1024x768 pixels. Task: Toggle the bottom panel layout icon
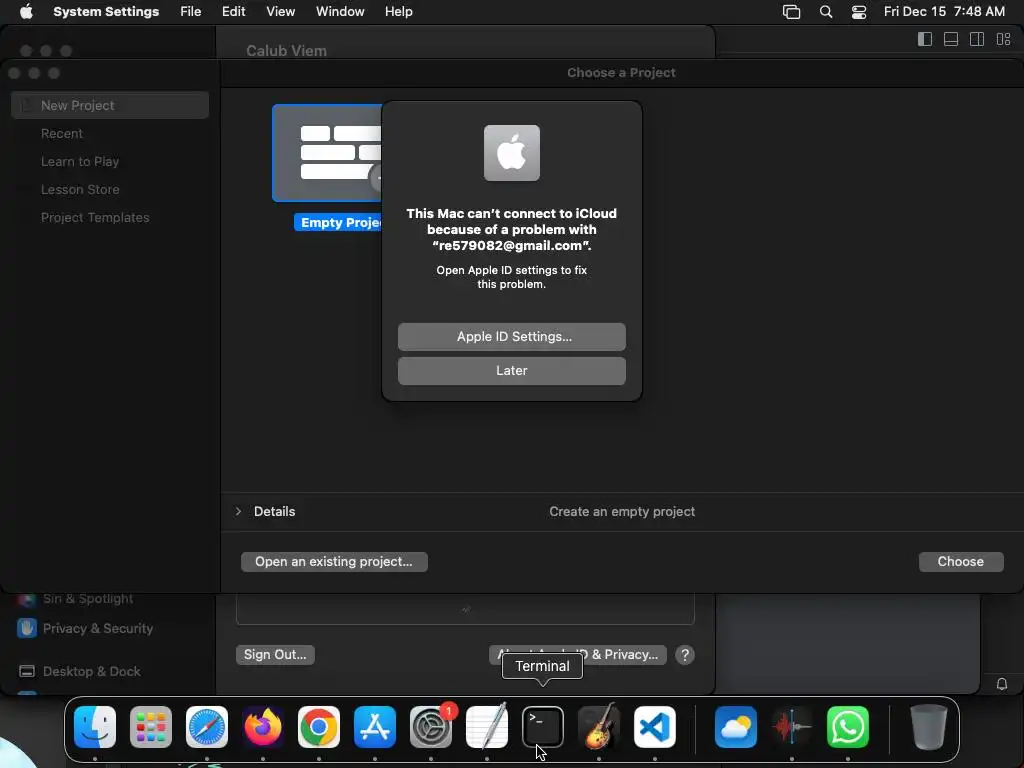951,39
